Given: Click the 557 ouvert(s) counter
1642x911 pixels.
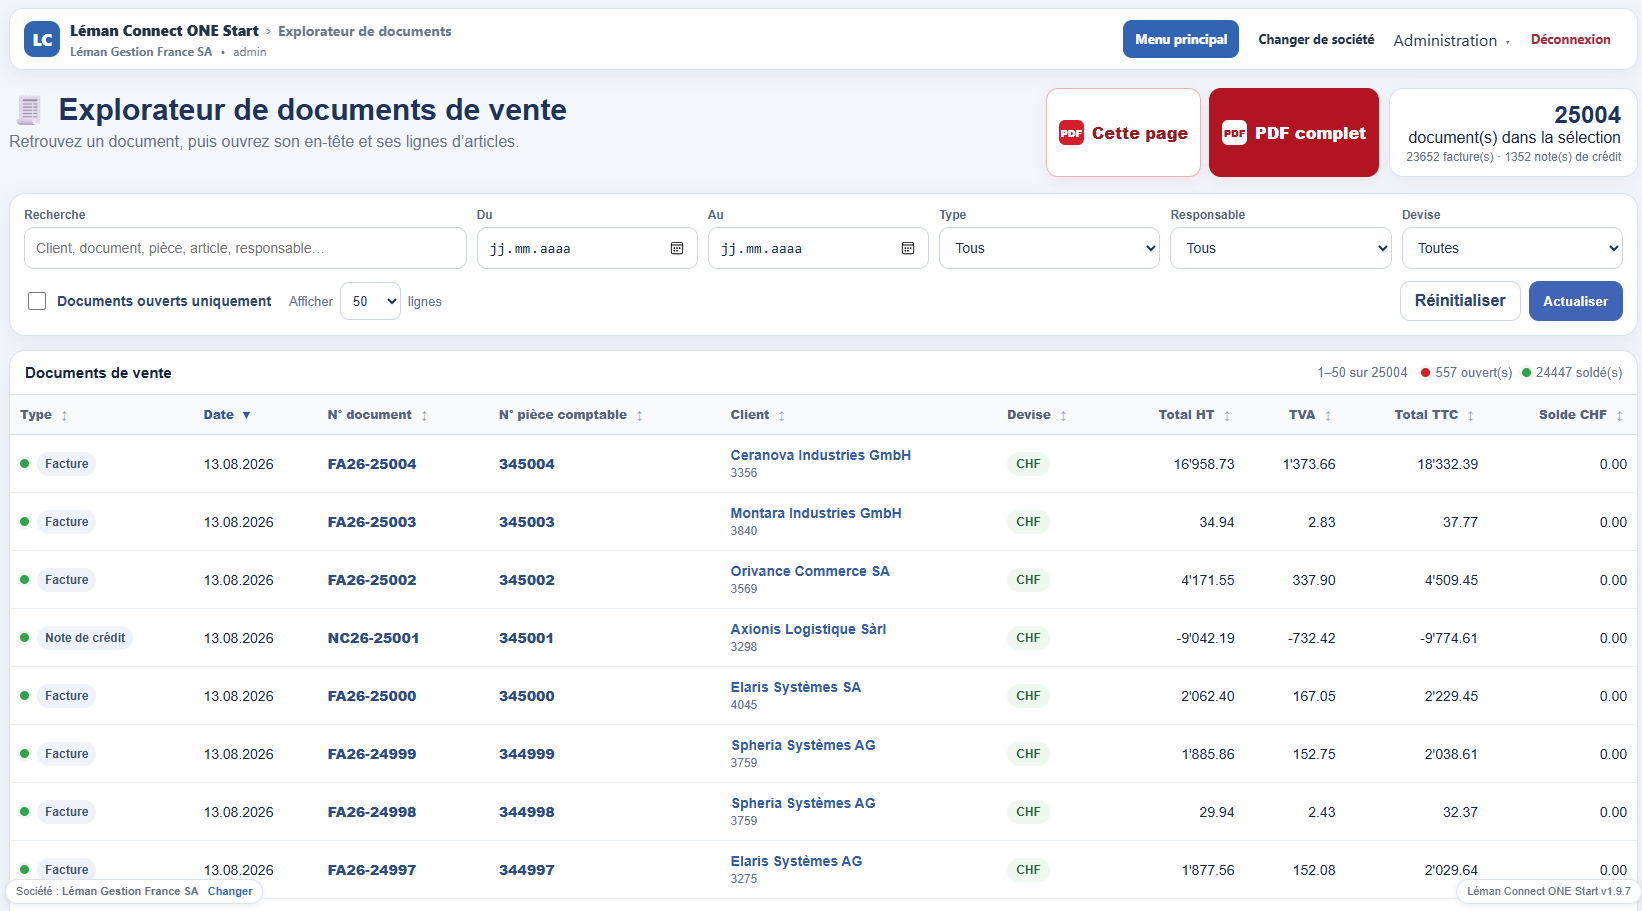Looking at the screenshot, I should click(1466, 372).
